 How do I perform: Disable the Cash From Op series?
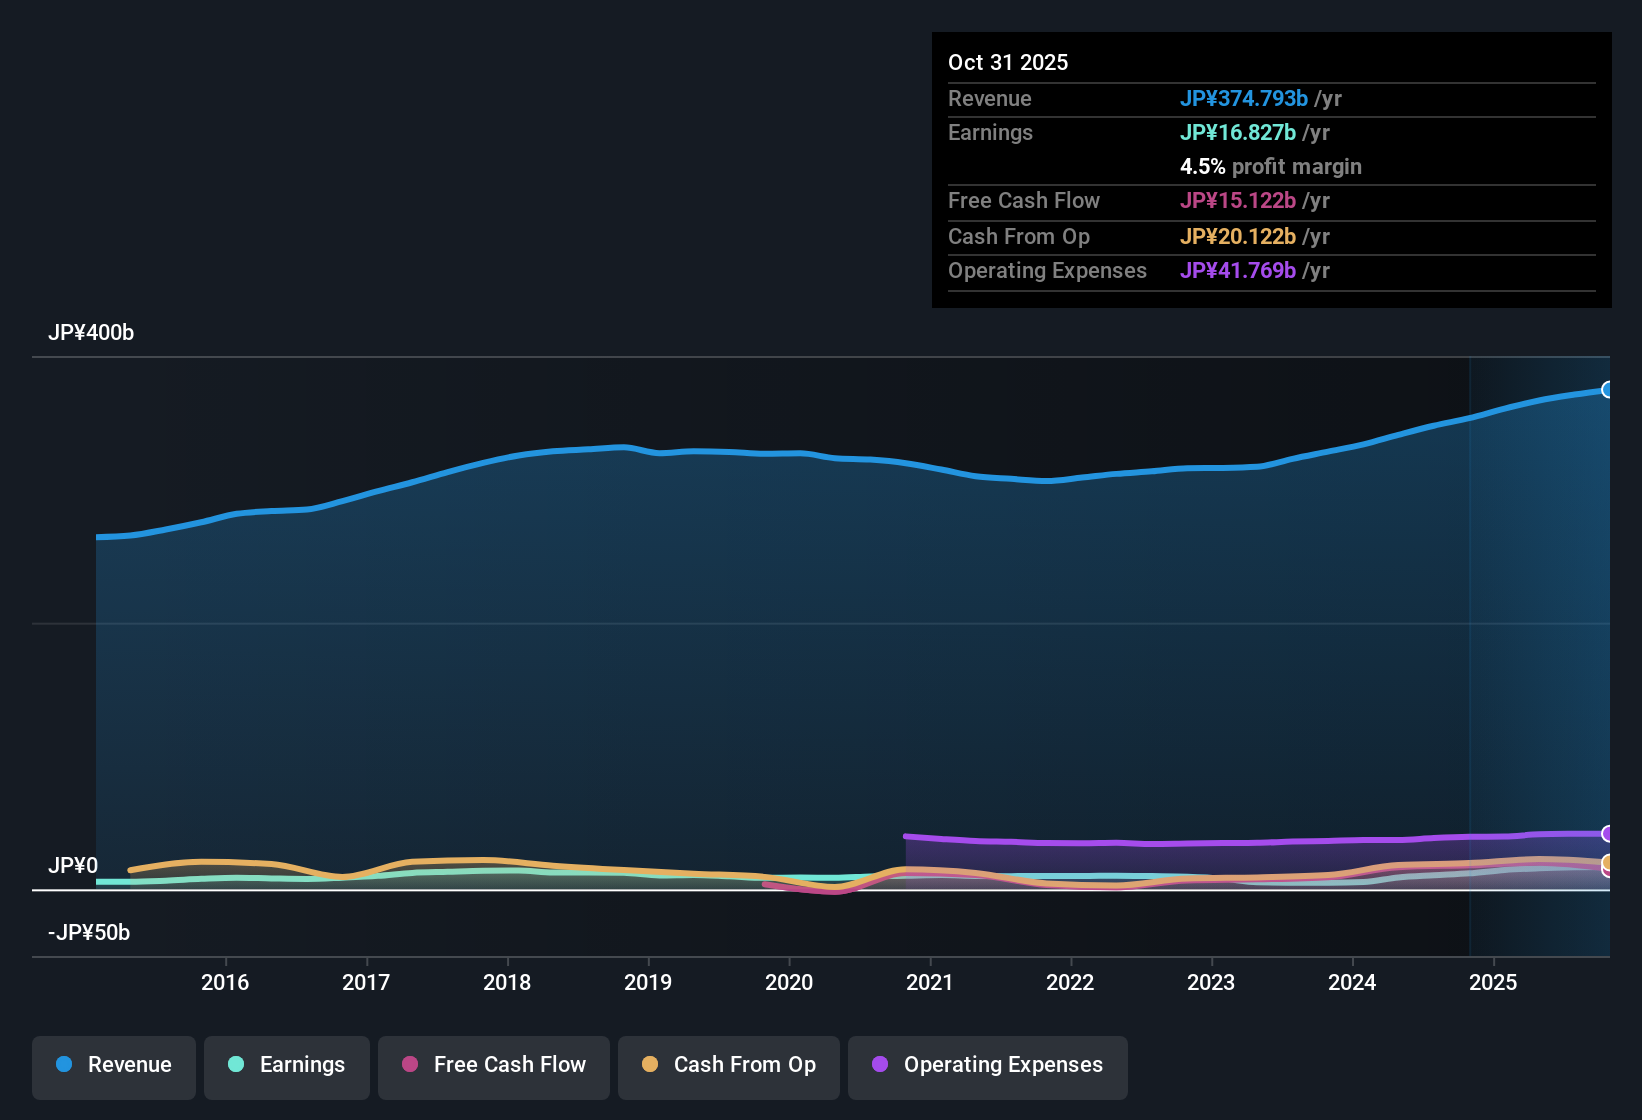coord(728,1065)
